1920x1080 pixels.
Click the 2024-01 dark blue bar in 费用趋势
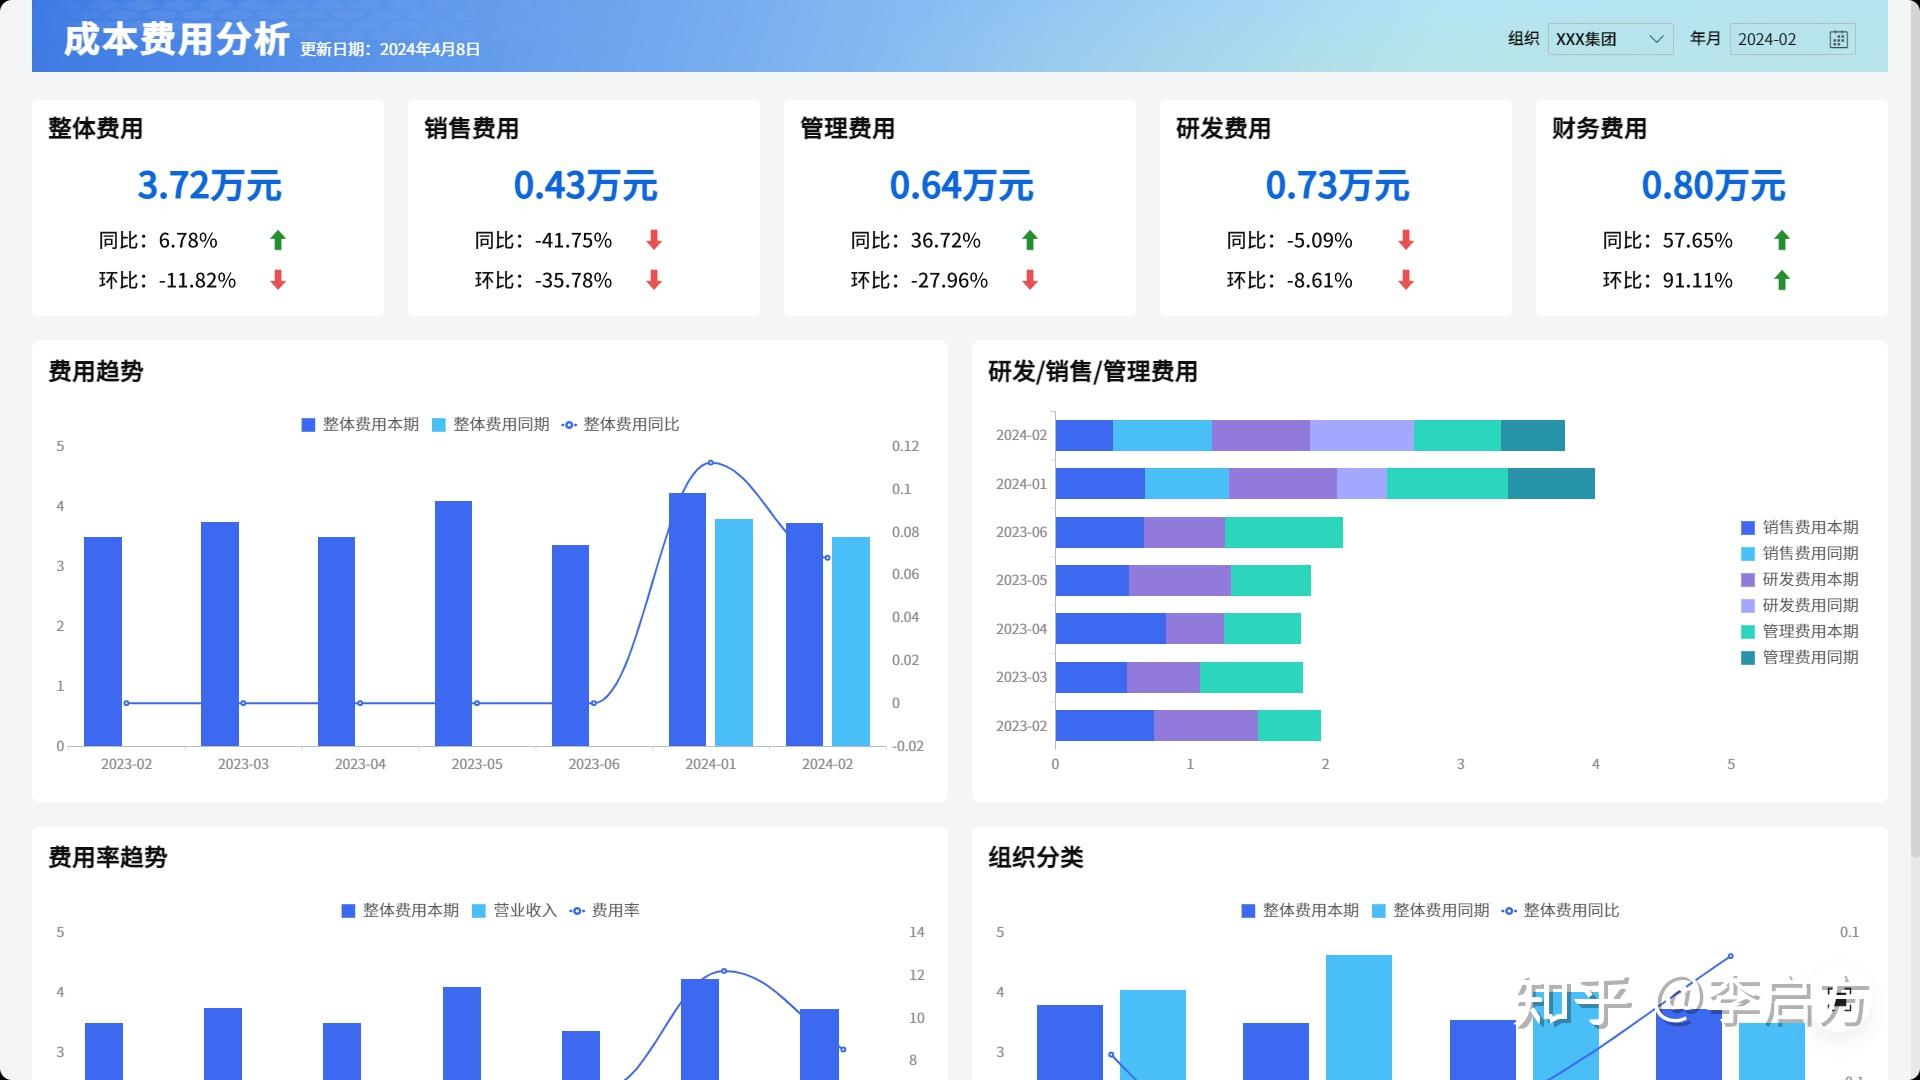pos(687,620)
